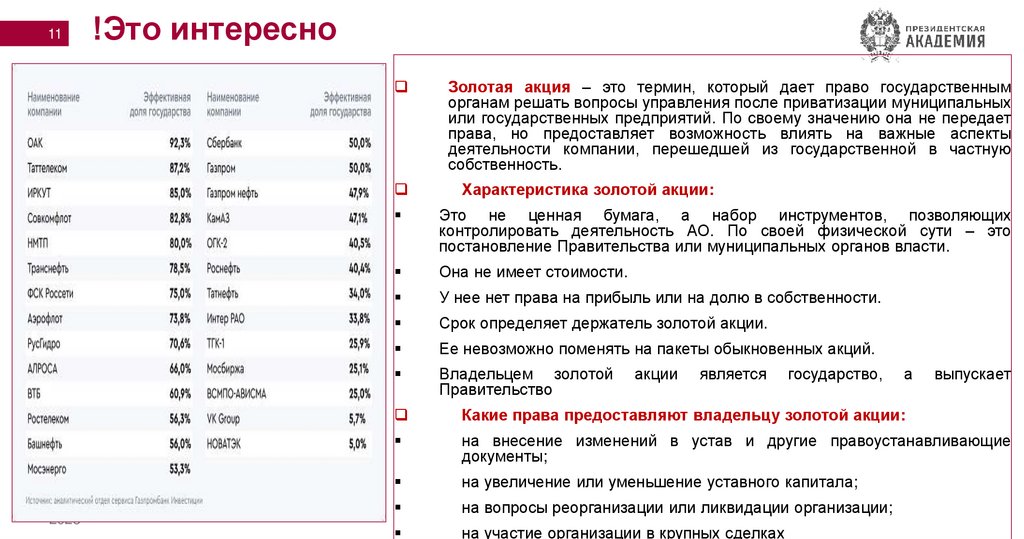
Task: Click the company name "НОВАТЭК"
Action: click(x=224, y=444)
